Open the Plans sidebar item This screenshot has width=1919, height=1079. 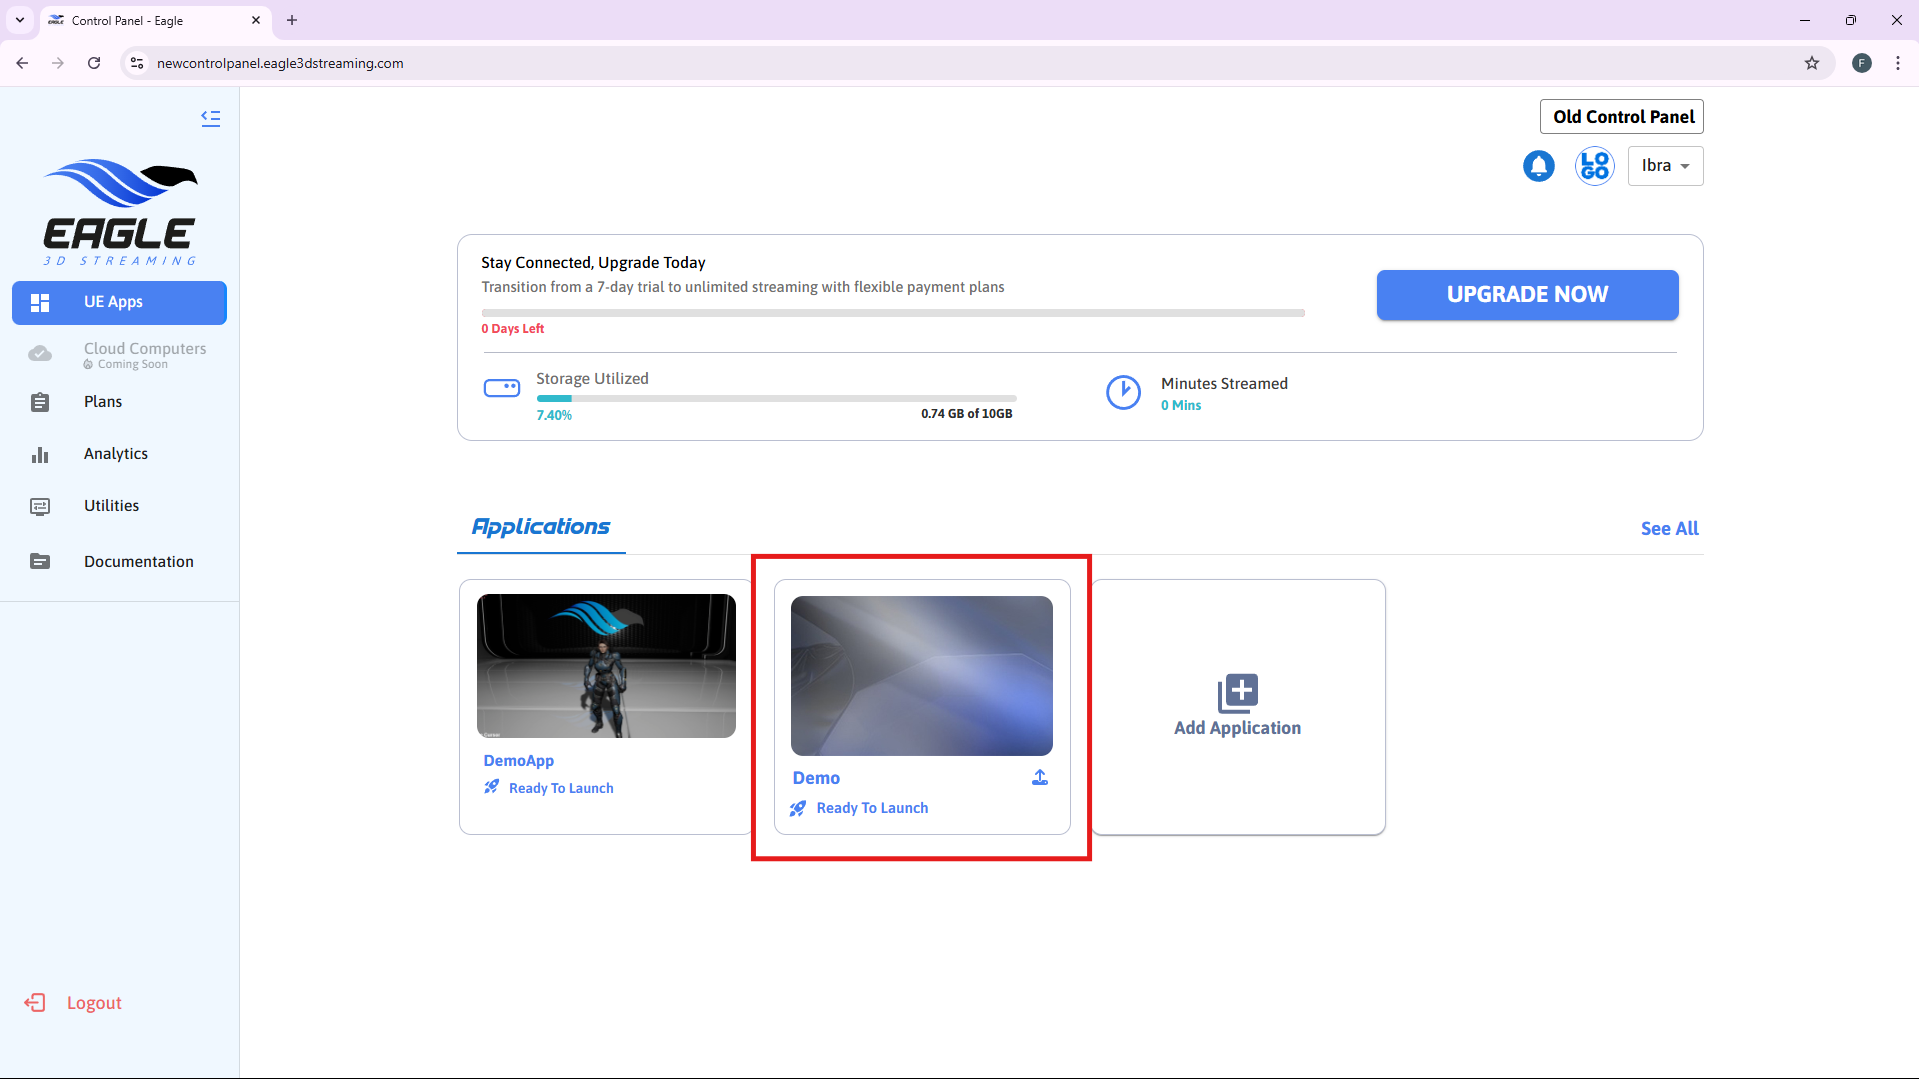103,402
